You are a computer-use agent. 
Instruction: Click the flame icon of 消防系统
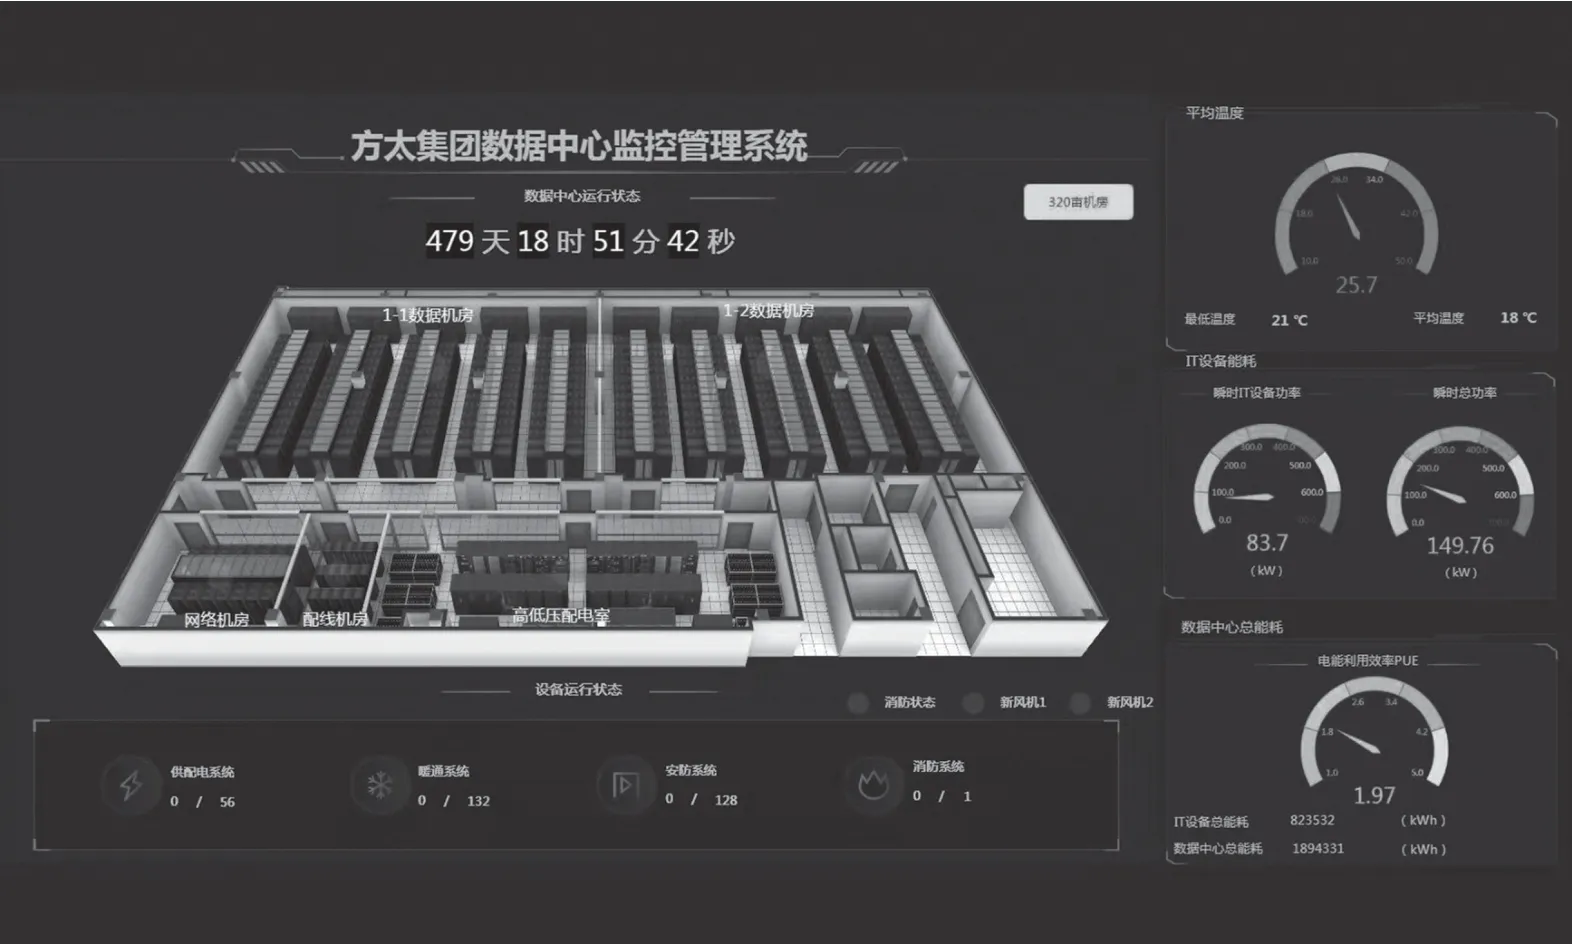[873, 783]
